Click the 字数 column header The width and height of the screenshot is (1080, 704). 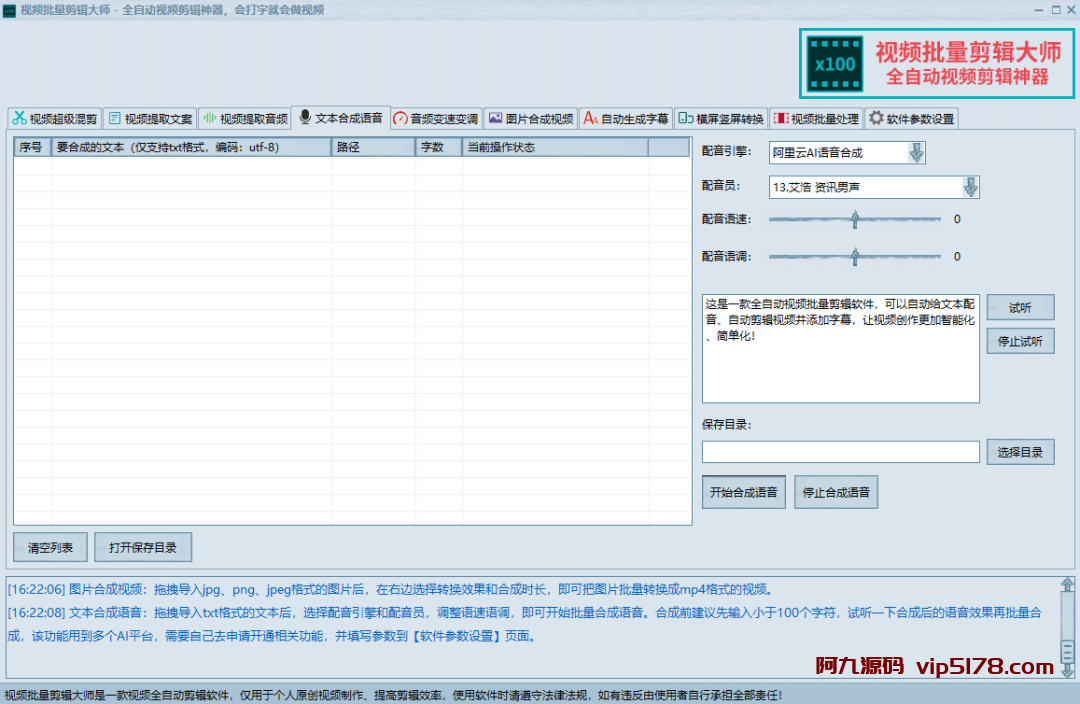(432, 148)
